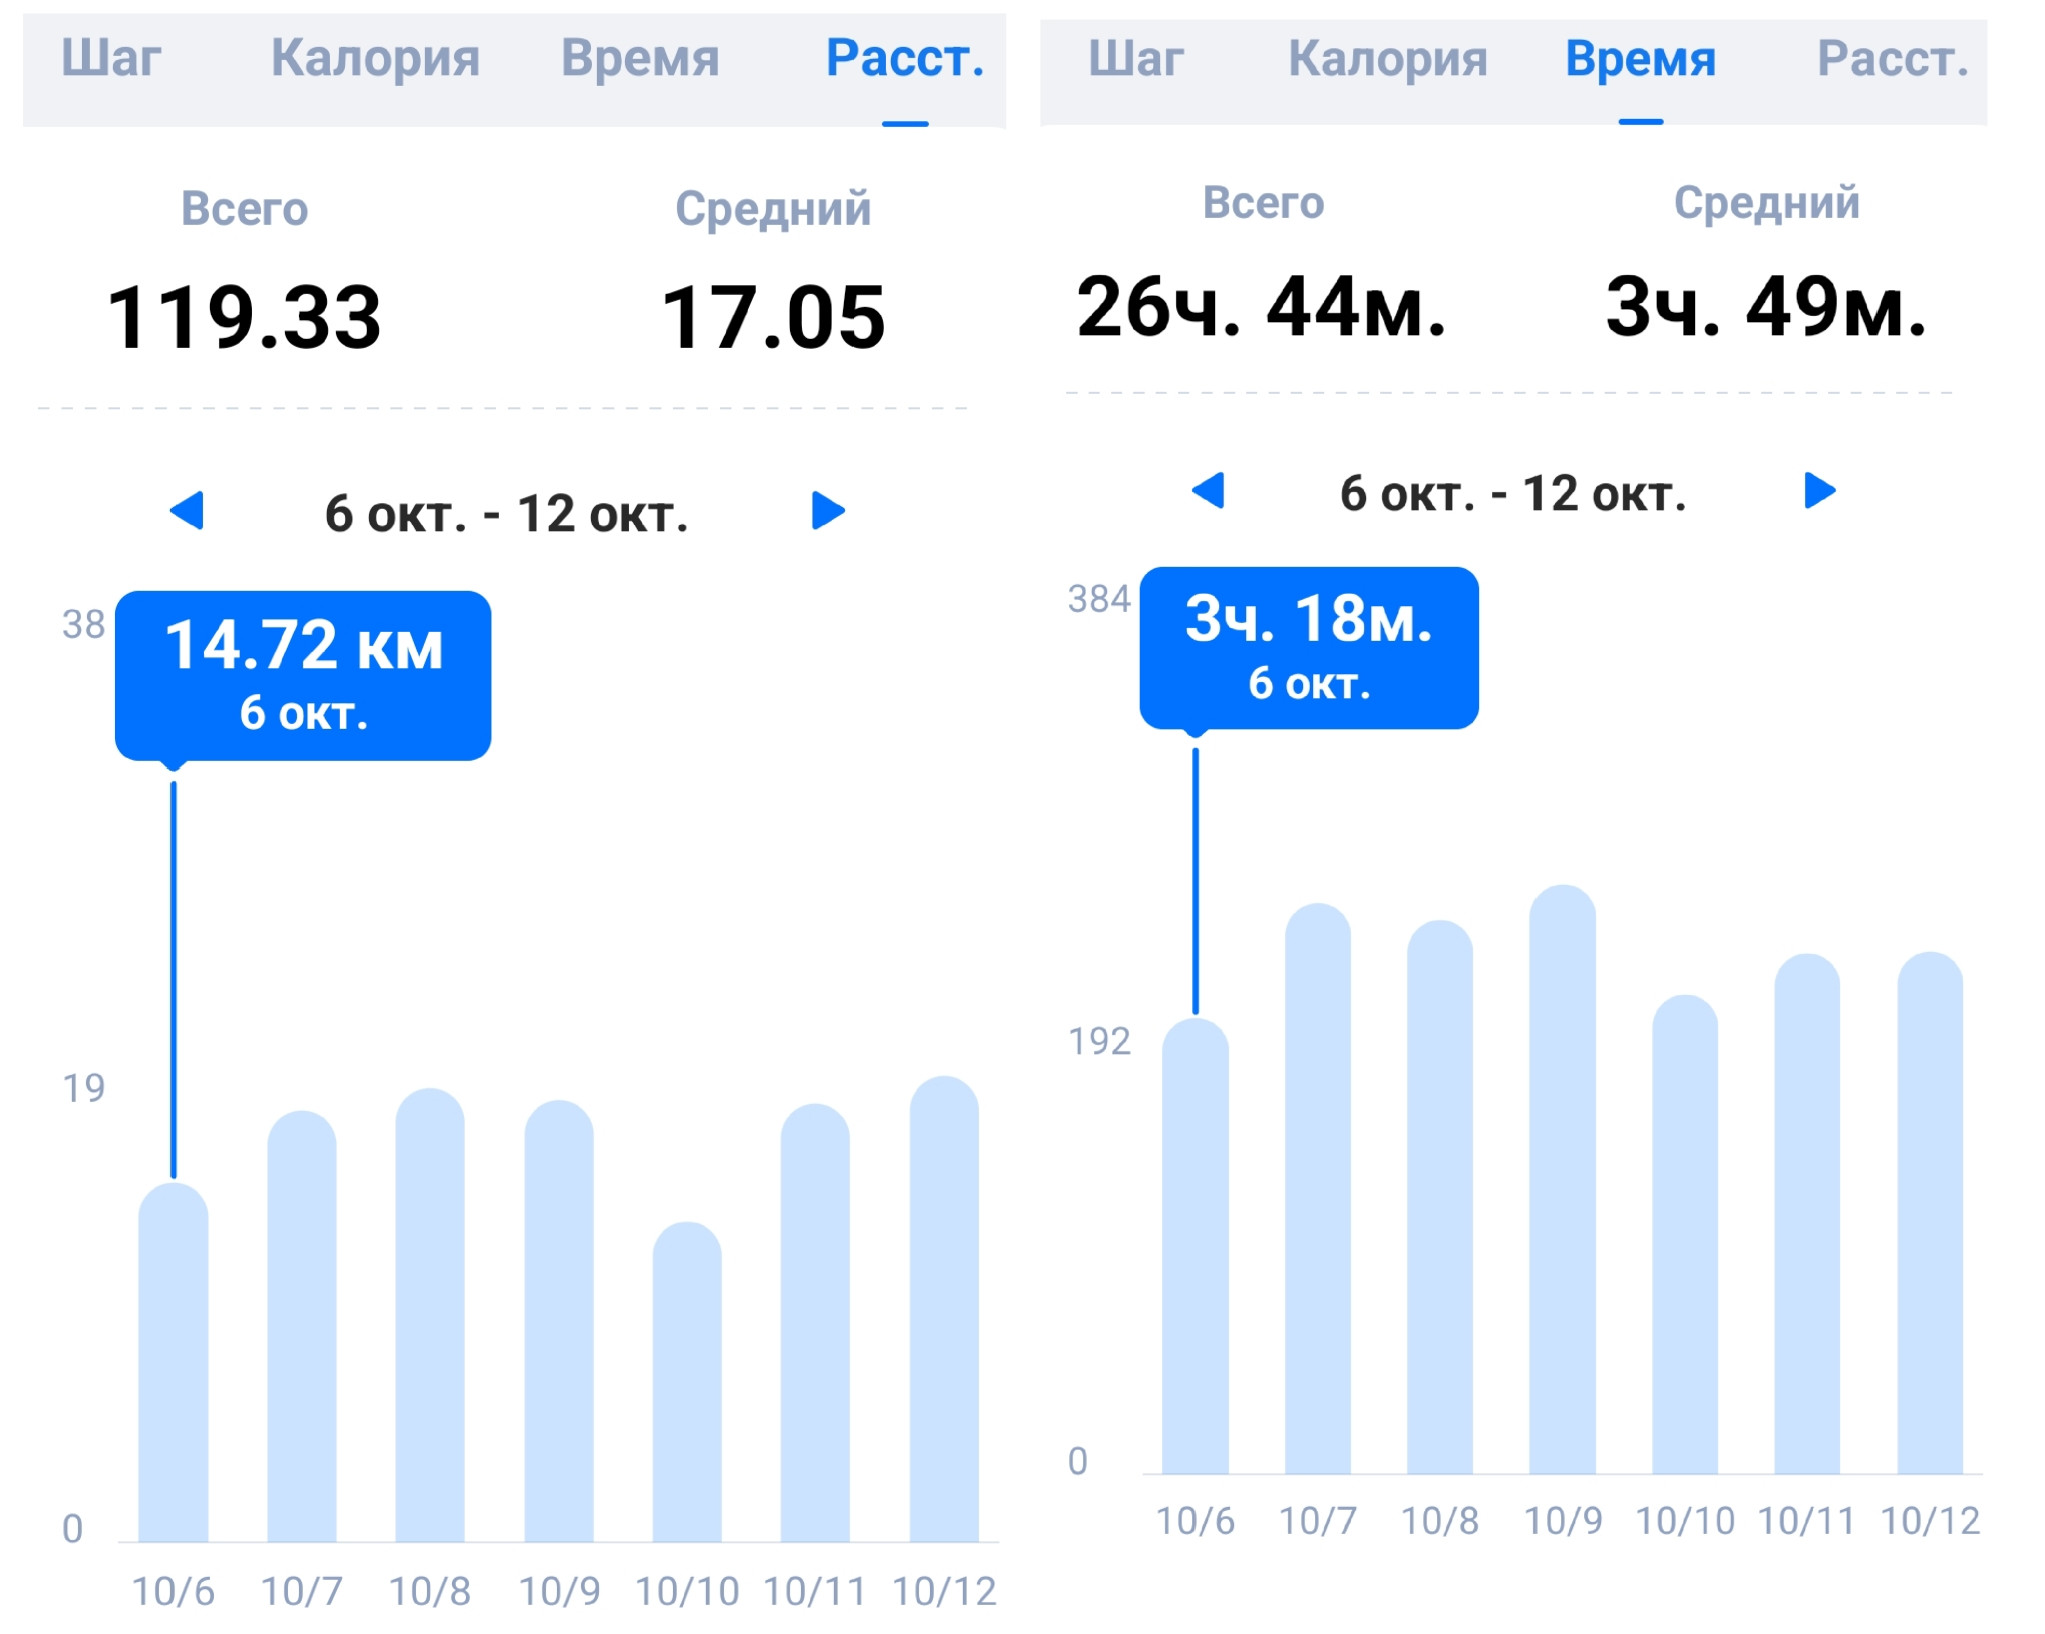This screenshot has width=2045, height=1634.
Task: Select Расст. tab in right panel
Action: pos(1892,59)
